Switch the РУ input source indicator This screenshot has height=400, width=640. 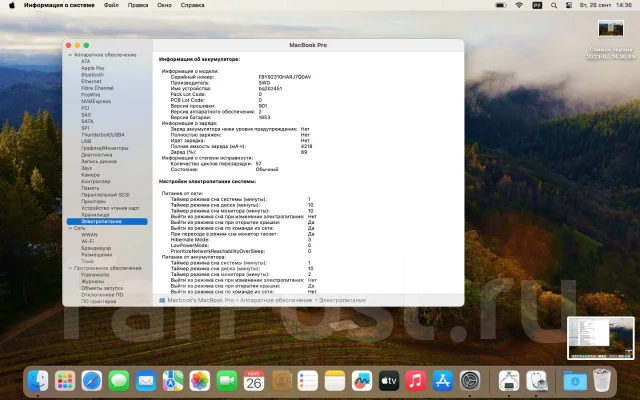(x=537, y=5)
